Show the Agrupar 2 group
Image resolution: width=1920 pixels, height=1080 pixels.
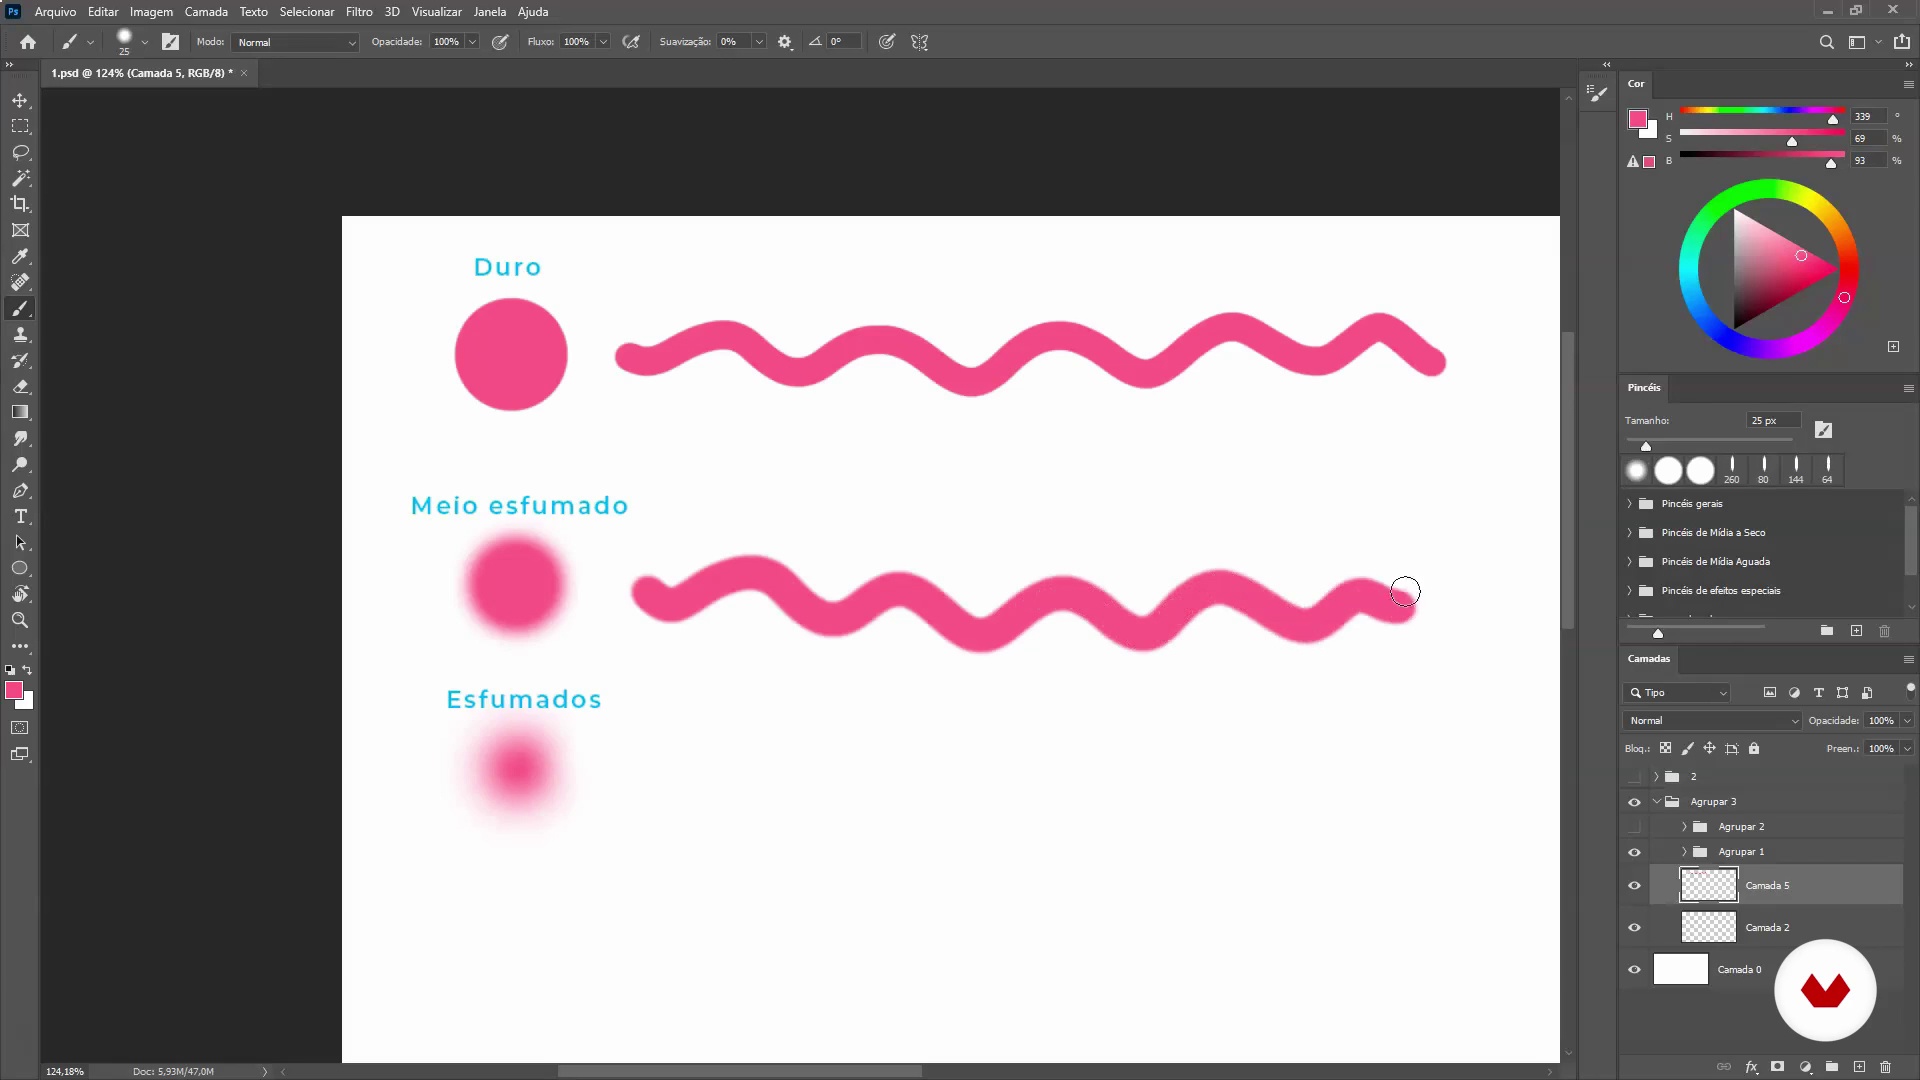click(x=1634, y=827)
